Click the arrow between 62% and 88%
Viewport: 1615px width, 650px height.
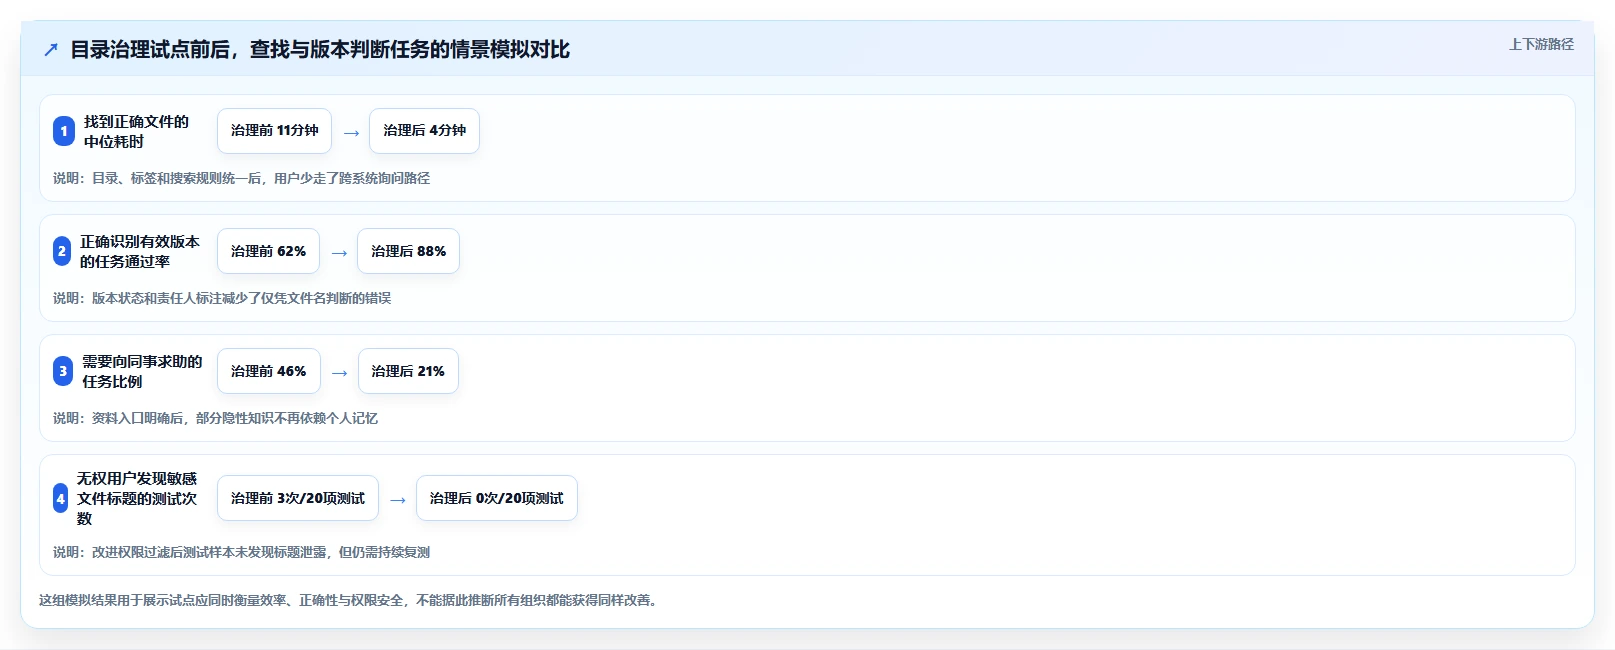coord(339,252)
